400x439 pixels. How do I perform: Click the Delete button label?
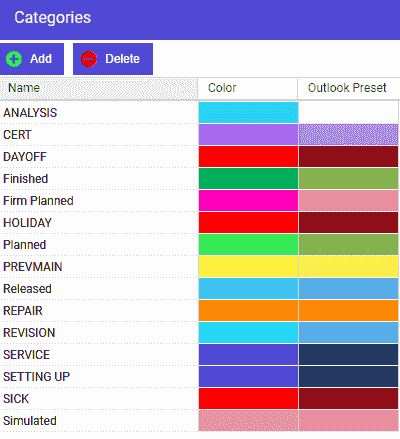[122, 59]
